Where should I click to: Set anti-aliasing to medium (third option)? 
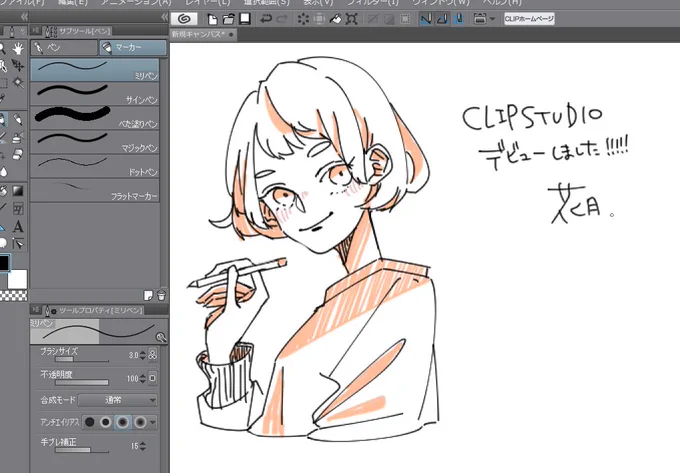coord(123,422)
